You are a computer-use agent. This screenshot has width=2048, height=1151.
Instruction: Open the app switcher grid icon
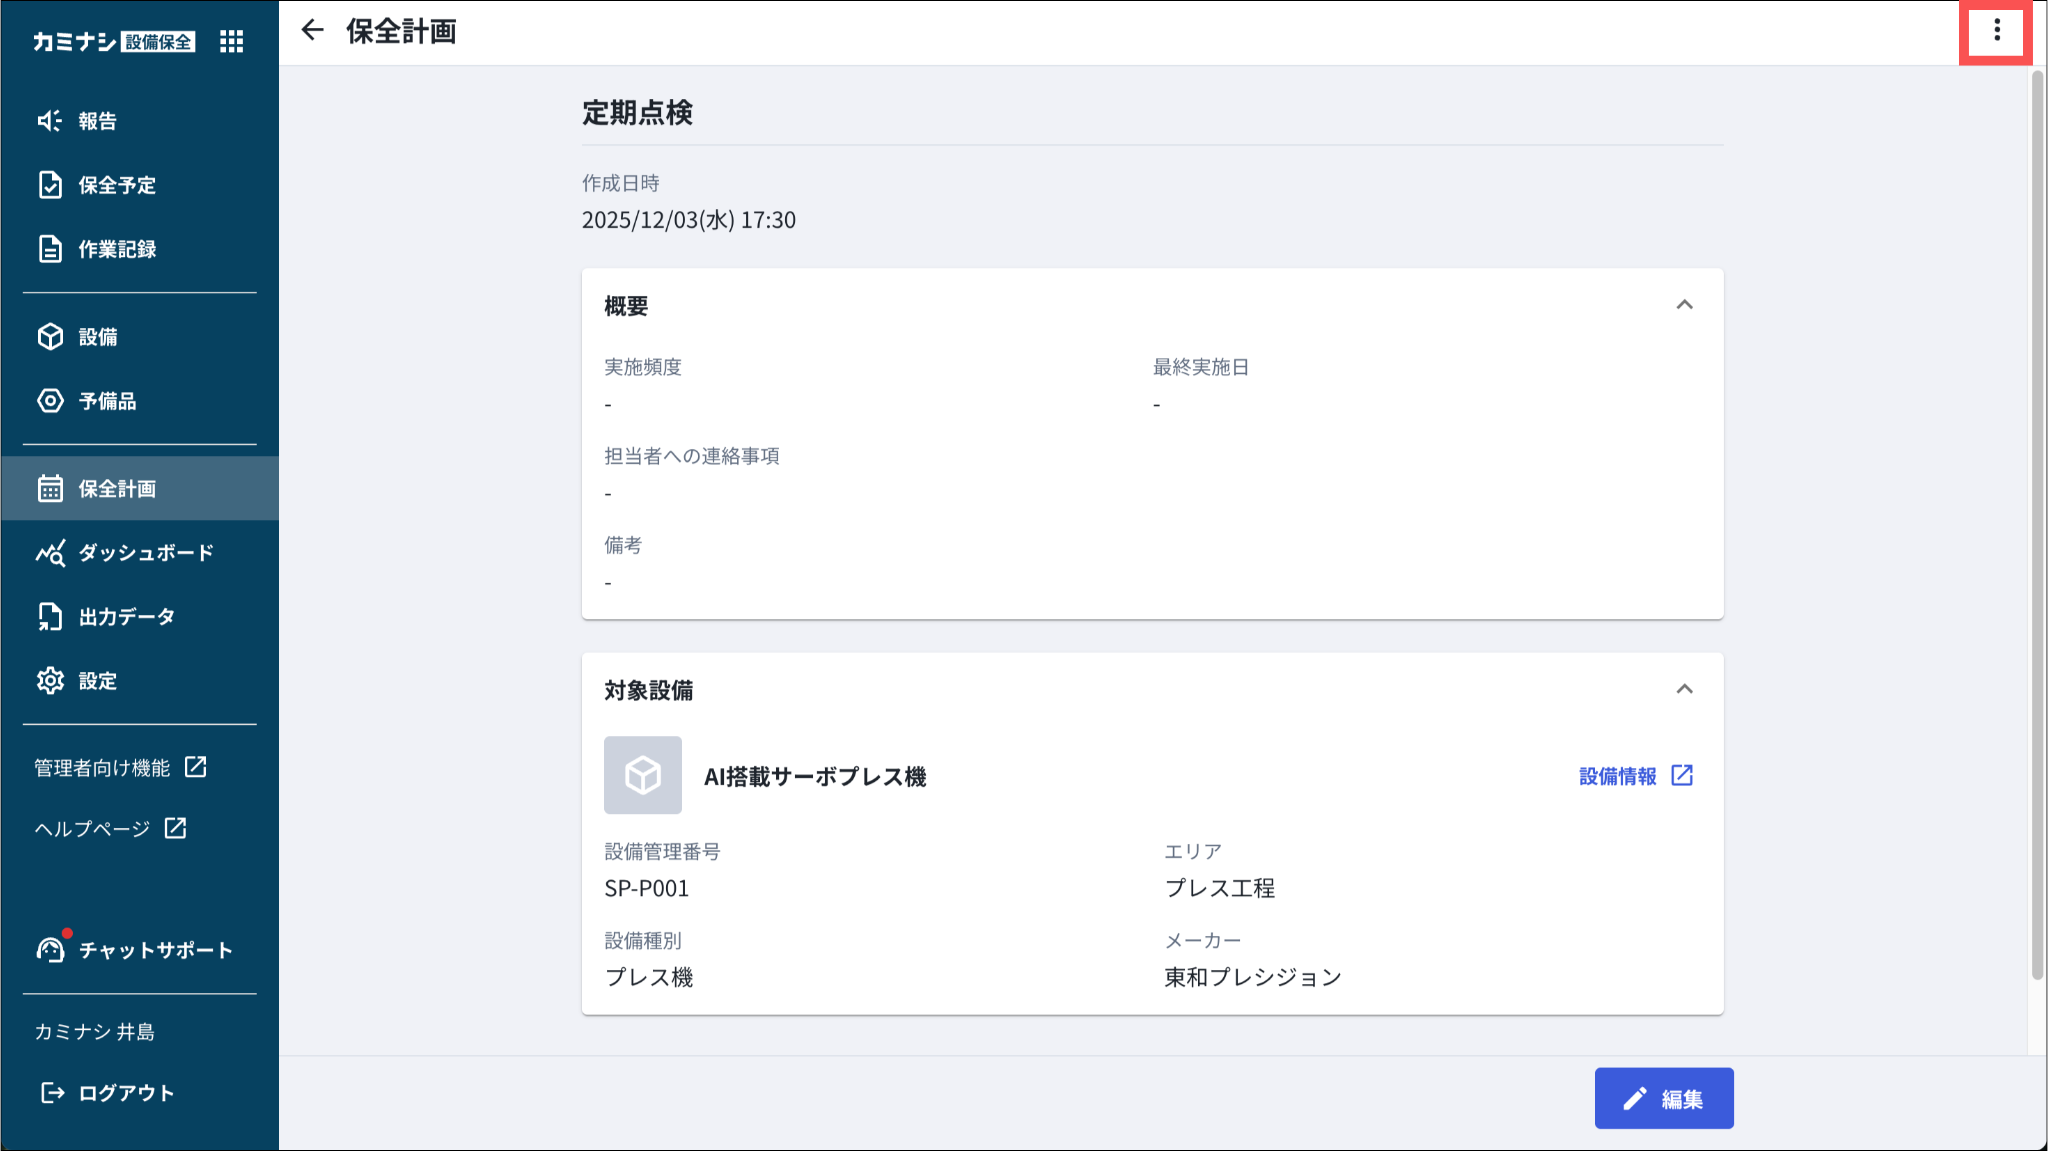point(231,41)
